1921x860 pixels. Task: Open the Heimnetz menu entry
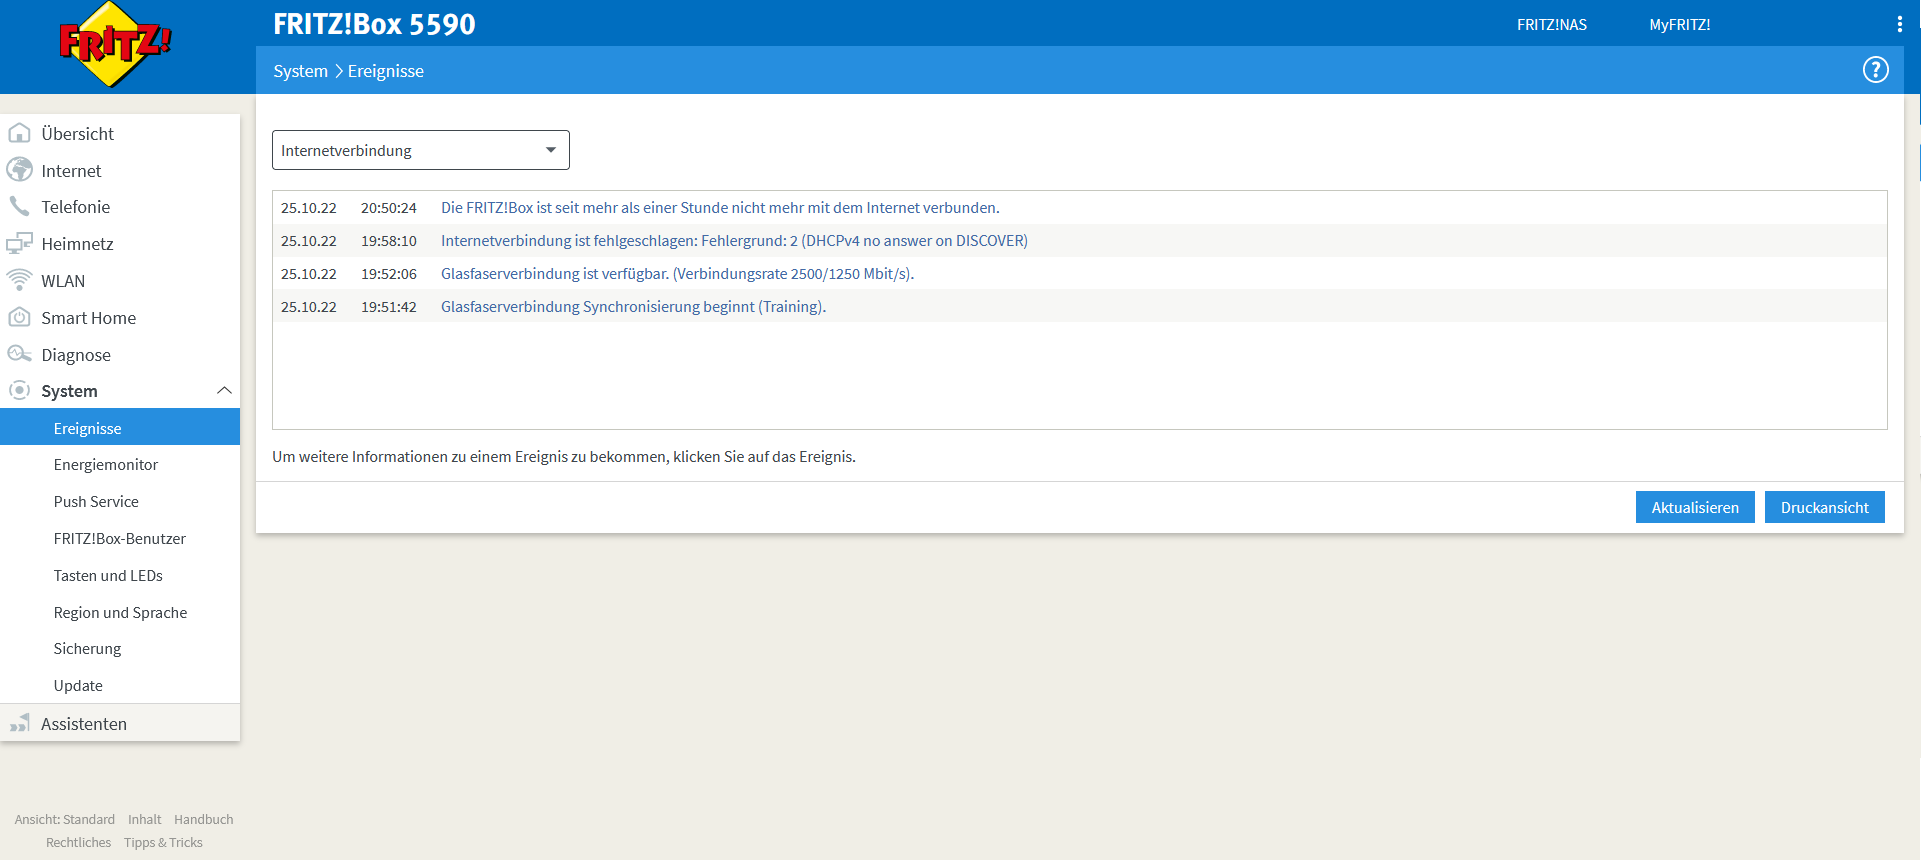(77, 244)
